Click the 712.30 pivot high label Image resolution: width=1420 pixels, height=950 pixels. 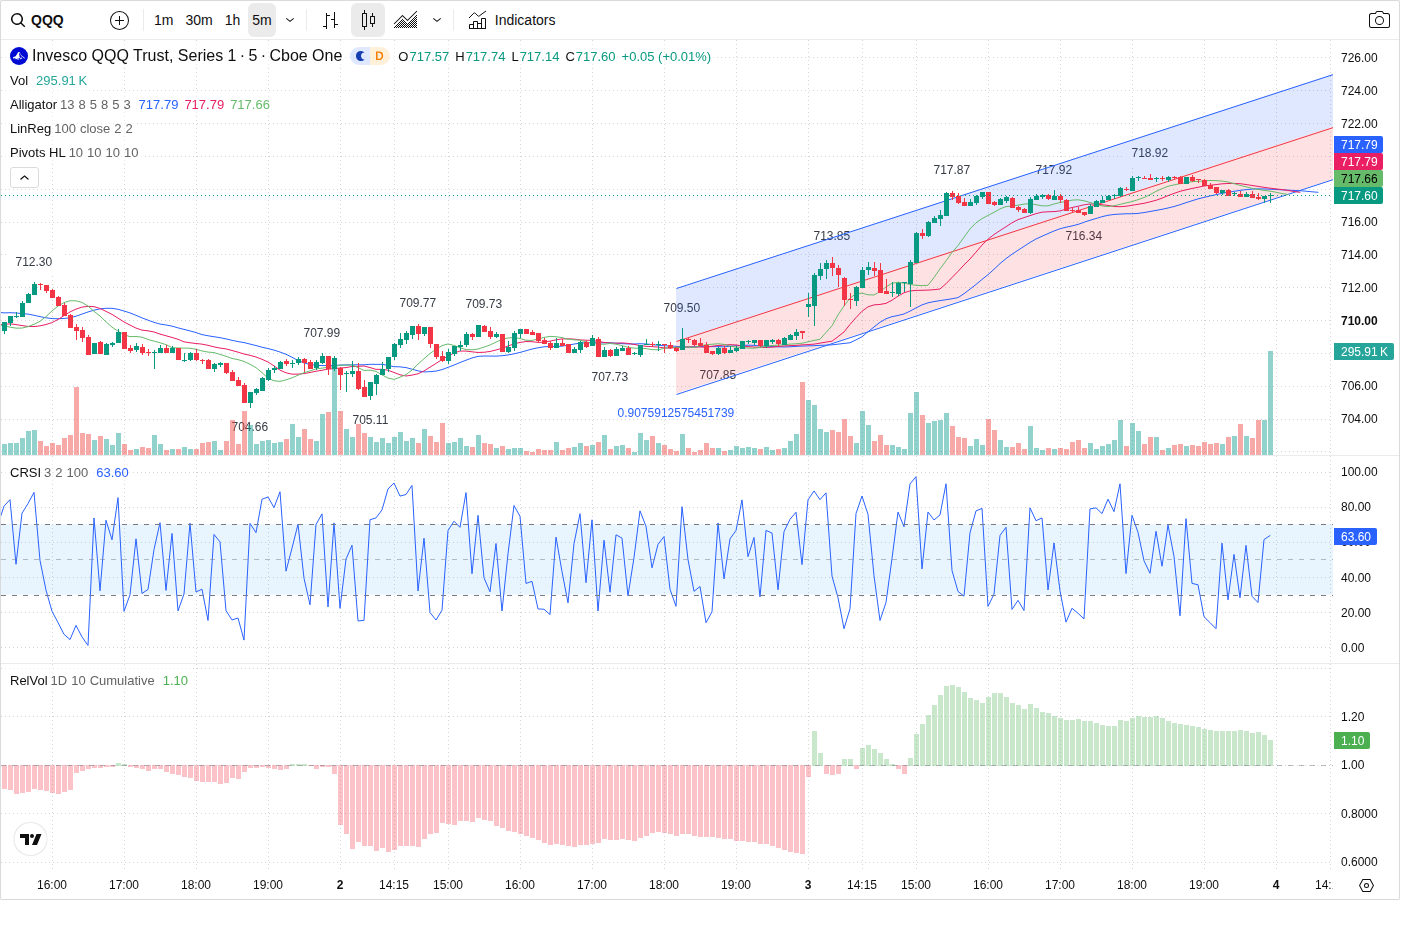[x=33, y=262]
